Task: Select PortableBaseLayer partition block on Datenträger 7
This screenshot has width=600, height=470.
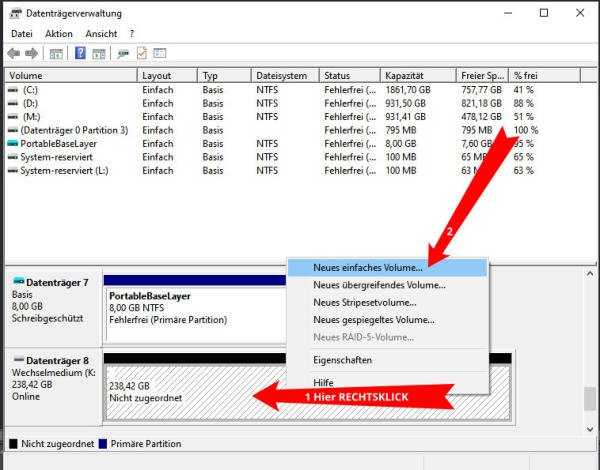Action: (x=196, y=314)
